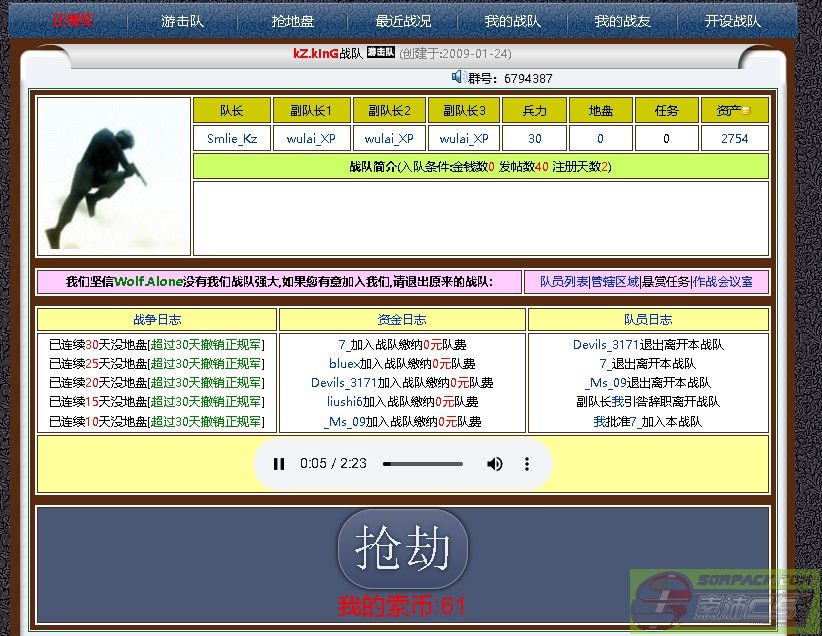Go to 最近战况 in navigation
The width and height of the screenshot is (822, 636).
click(x=403, y=21)
